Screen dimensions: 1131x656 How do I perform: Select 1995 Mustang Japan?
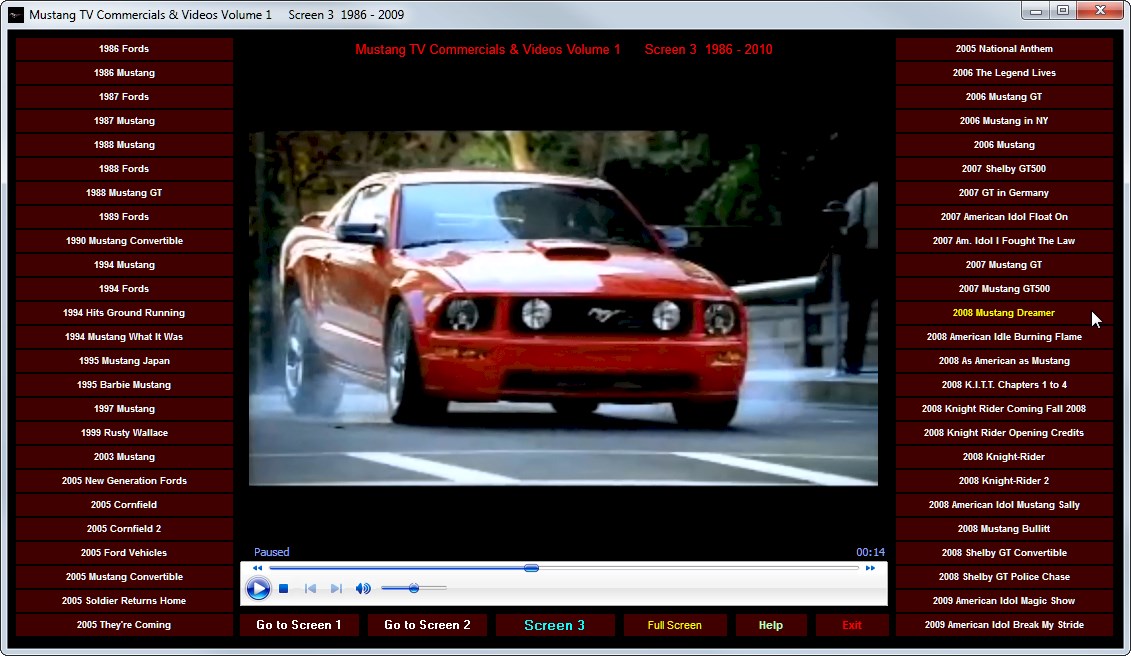click(x=124, y=361)
